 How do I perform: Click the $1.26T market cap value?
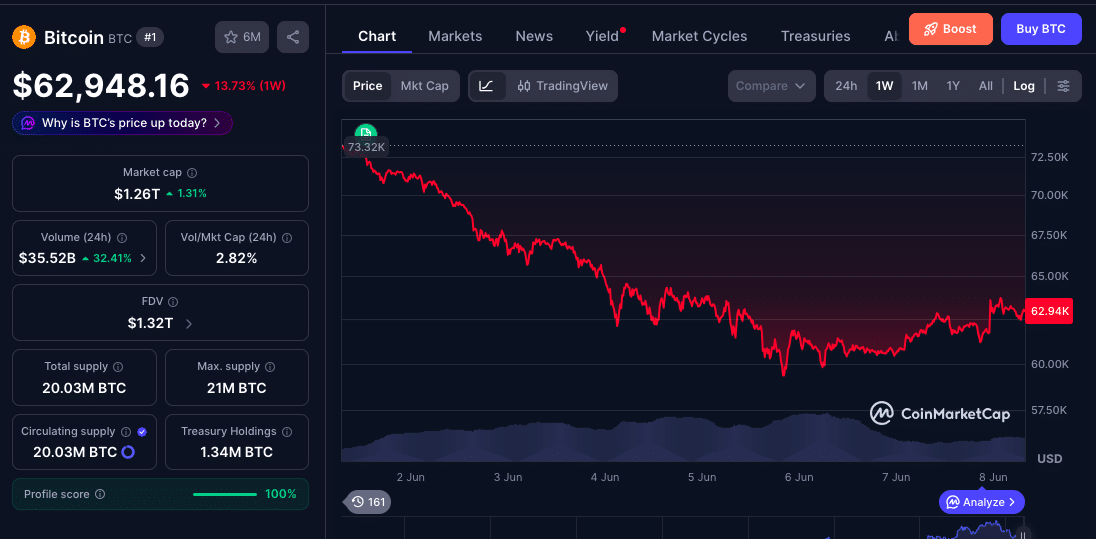point(137,194)
